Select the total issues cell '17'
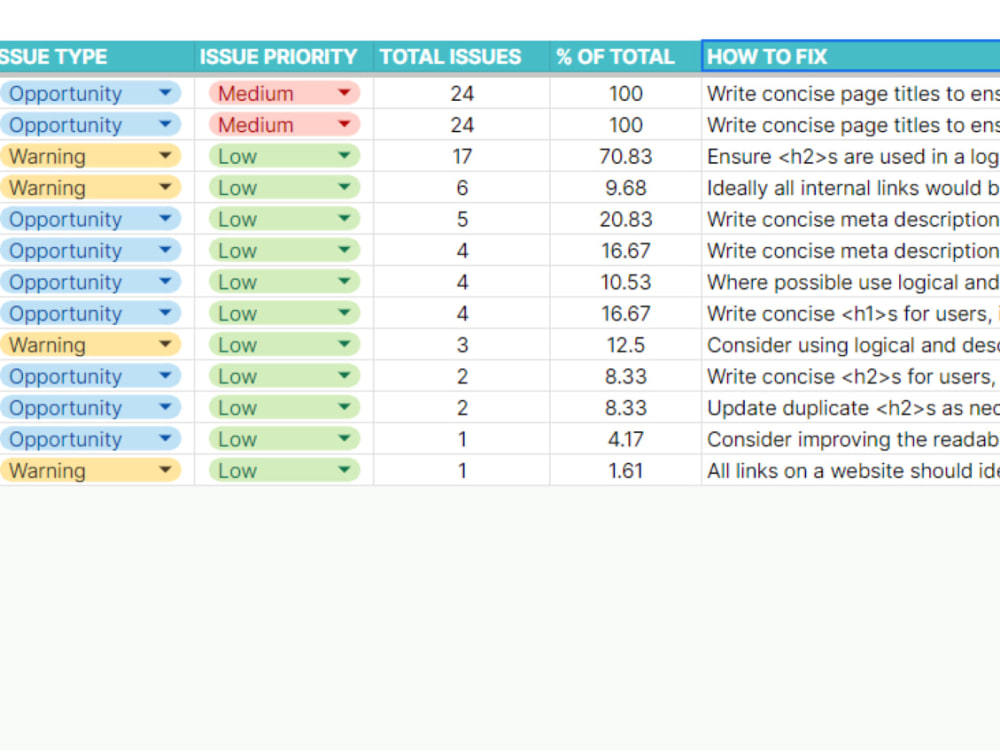This screenshot has height=750, width=1000. coord(461,156)
